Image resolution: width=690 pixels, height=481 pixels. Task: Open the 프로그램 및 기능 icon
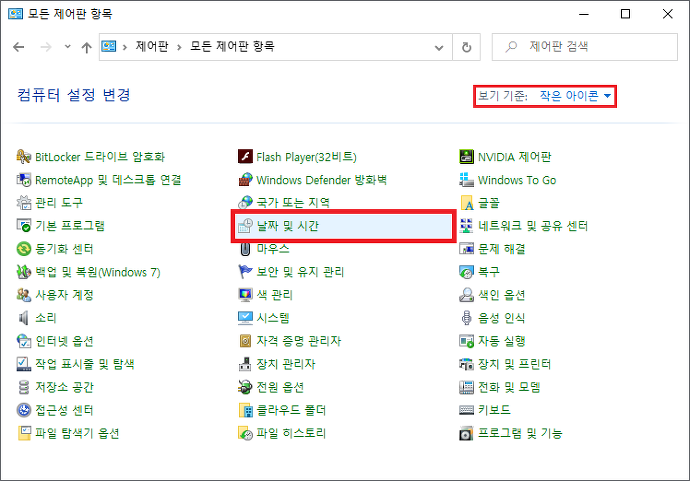466,433
